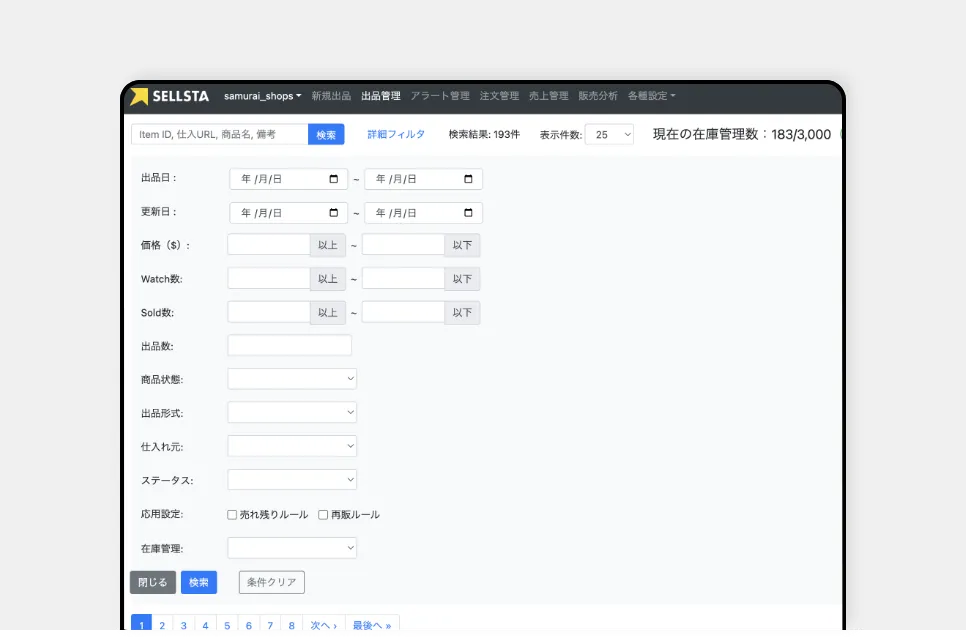Open calendar picker for 出品日 end date

(468, 180)
